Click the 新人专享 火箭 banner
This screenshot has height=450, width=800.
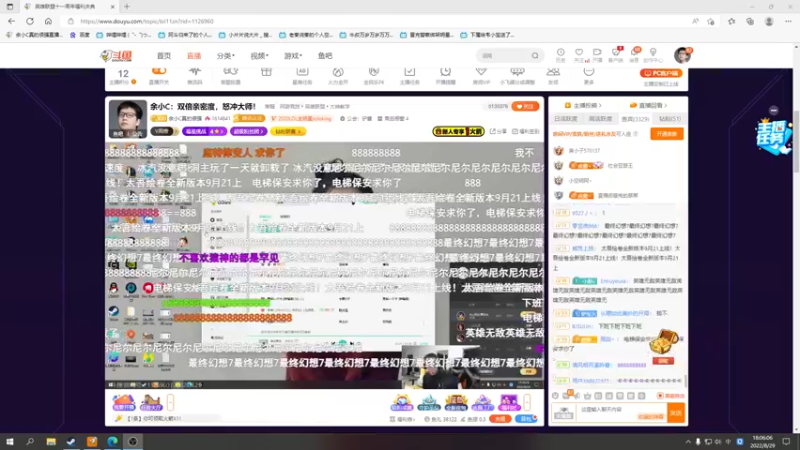458,131
